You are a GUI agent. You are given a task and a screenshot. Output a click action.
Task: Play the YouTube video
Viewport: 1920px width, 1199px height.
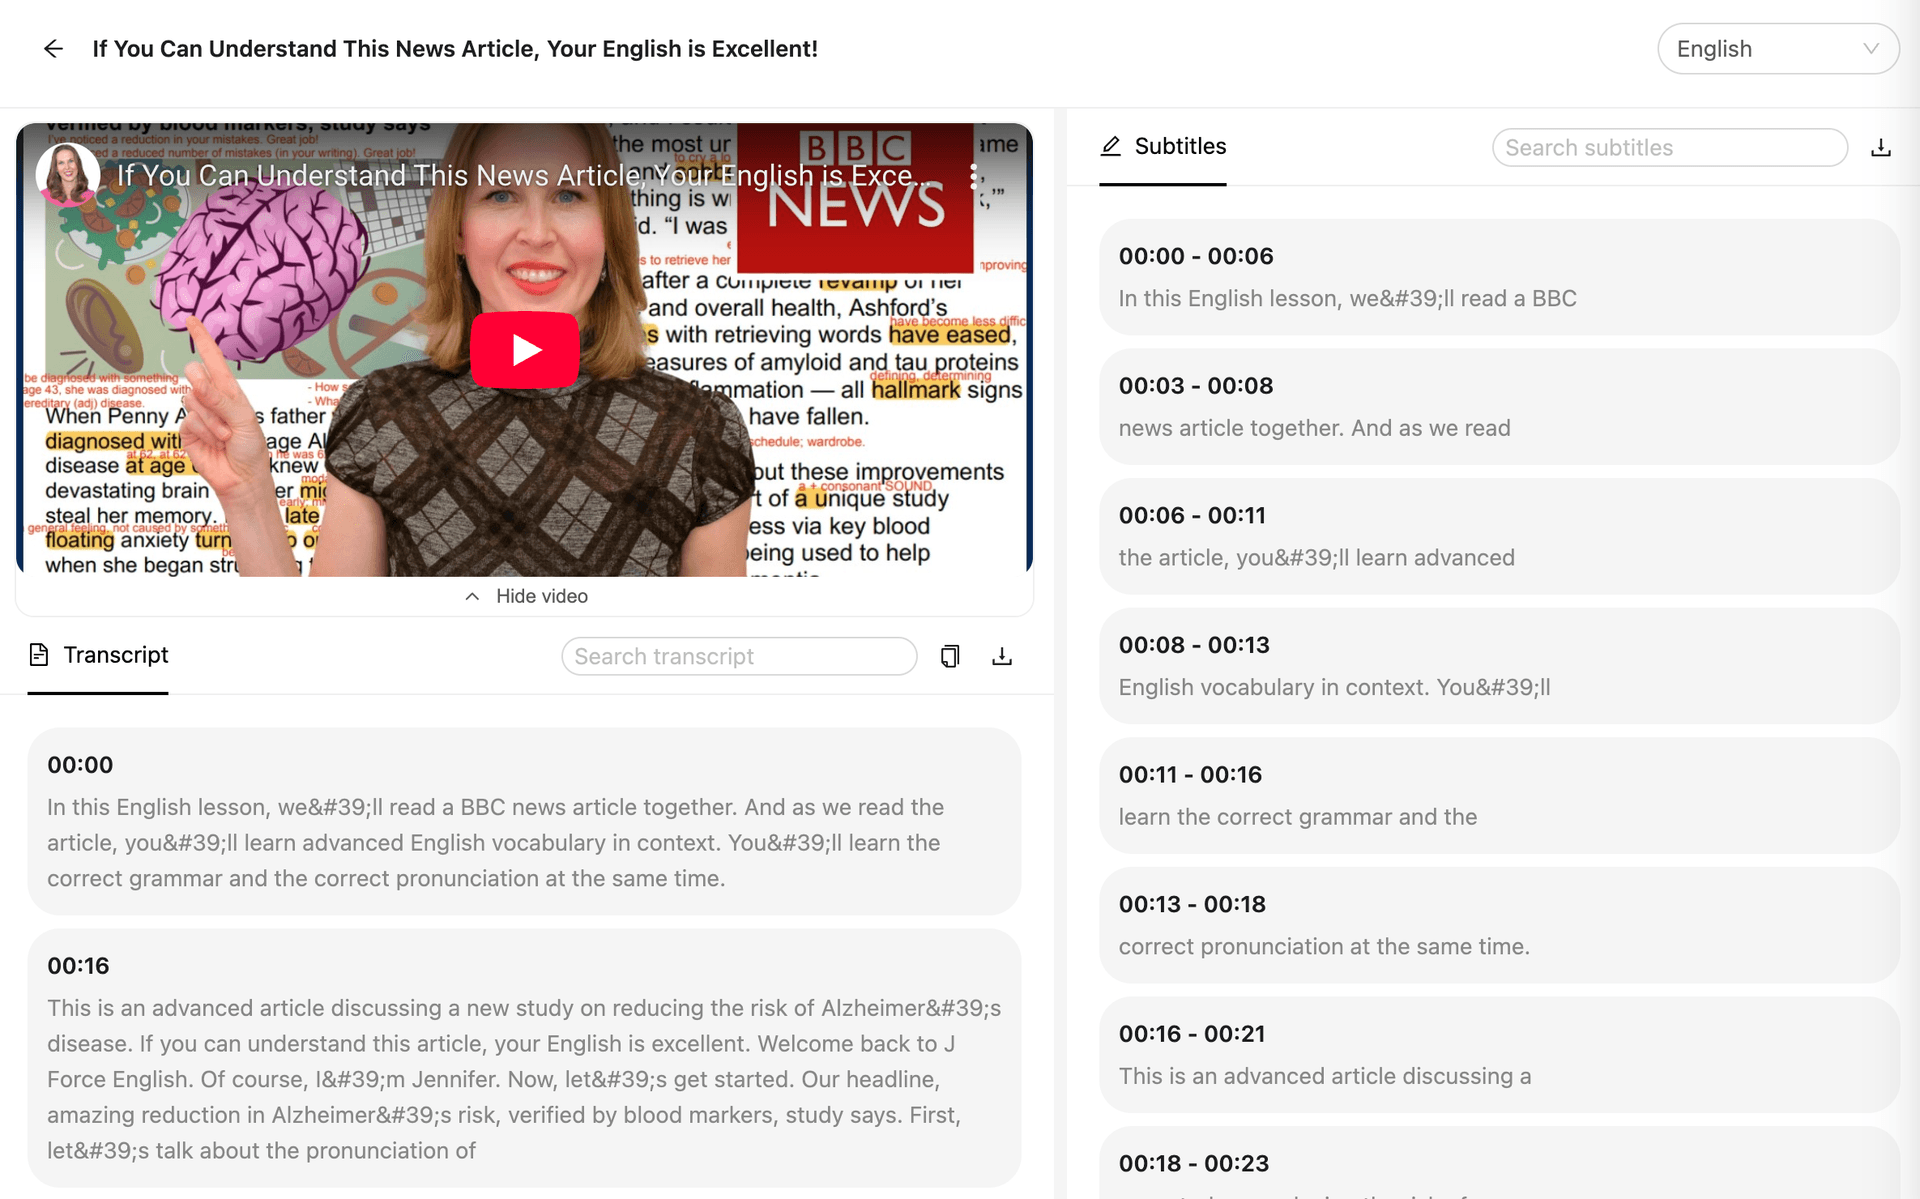525,350
